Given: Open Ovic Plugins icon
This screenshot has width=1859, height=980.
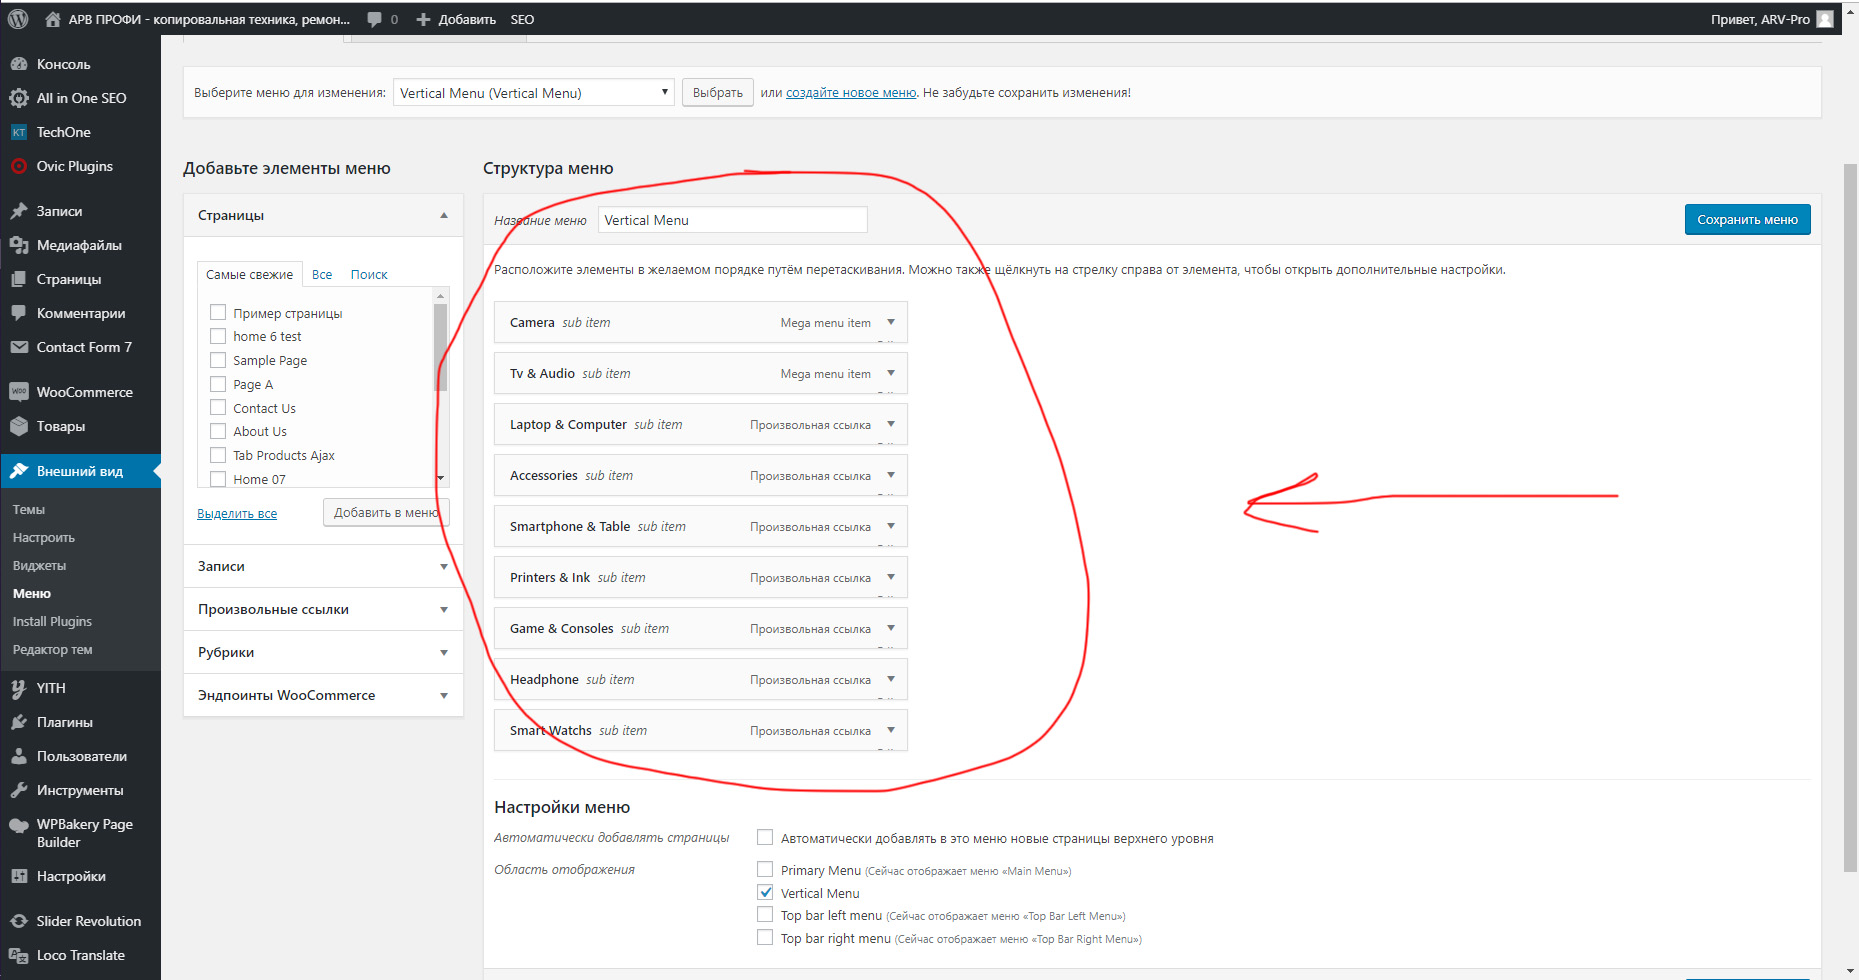Looking at the screenshot, I should tap(19, 166).
